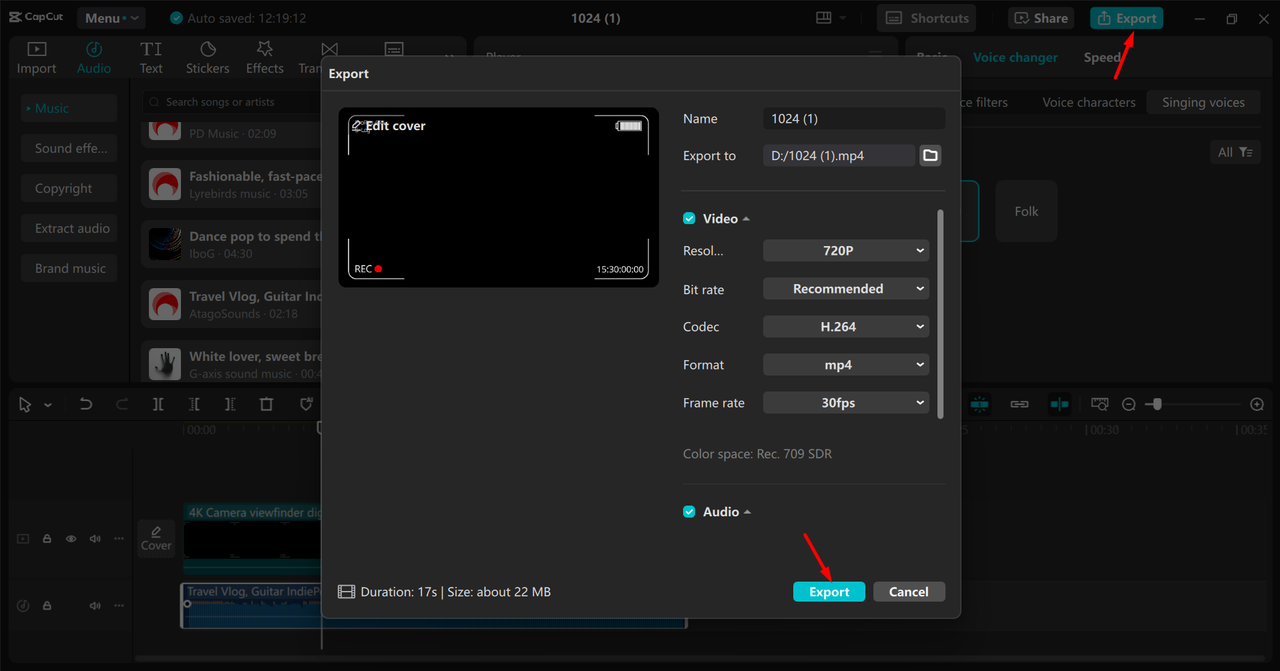This screenshot has width=1280, height=671.
Task: Open more options on the video track
Action: pyautogui.click(x=120, y=538)
